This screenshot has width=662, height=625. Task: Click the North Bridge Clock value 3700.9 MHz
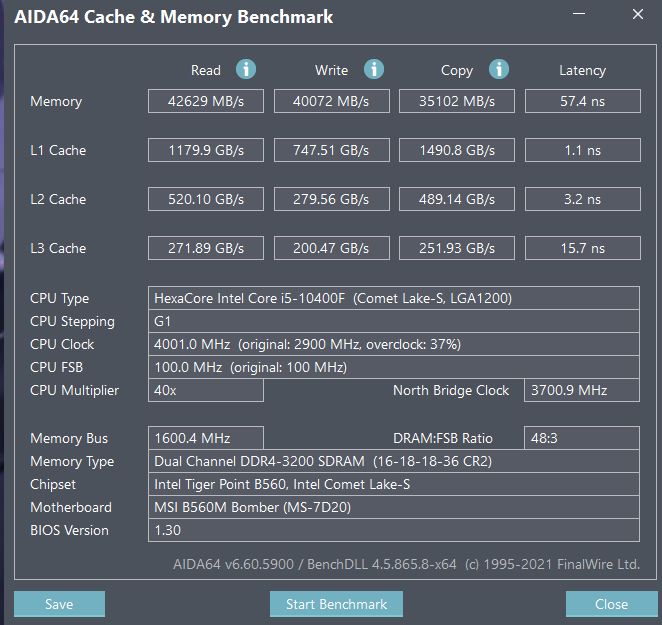pos(582,390)
